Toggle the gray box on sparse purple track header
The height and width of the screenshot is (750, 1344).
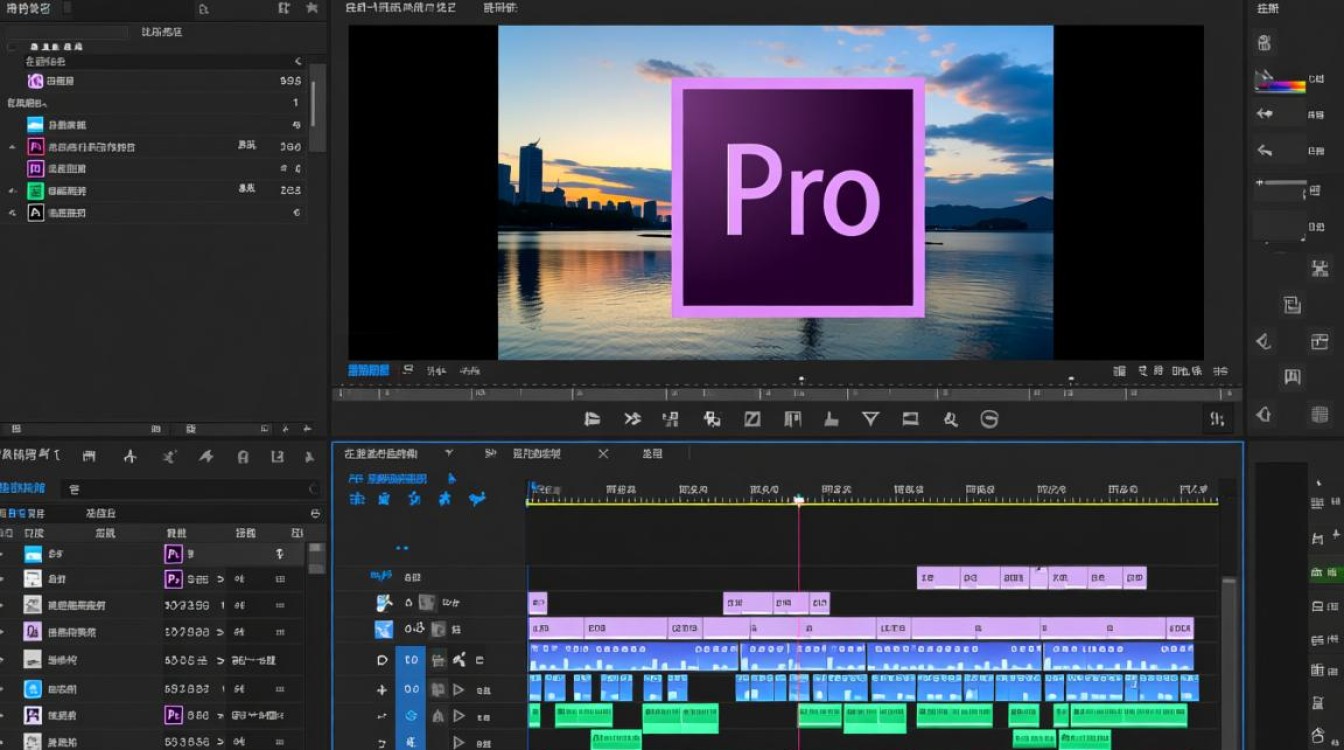427,602
